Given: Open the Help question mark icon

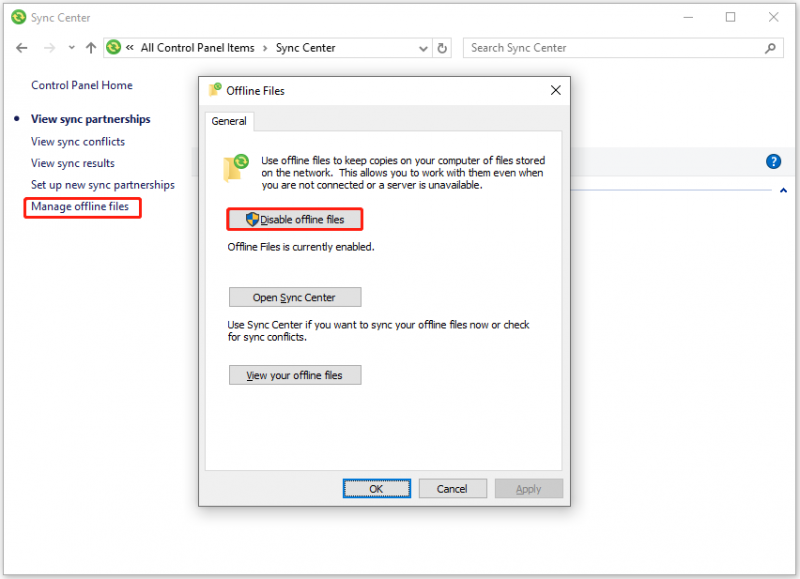Looking at the screenshot, I should point(773,162).
